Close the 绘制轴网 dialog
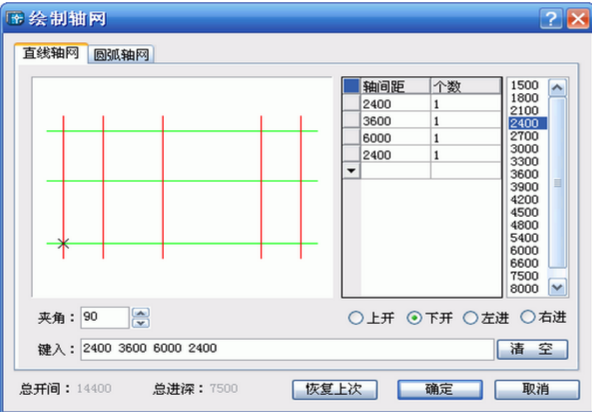 click(578, 18)
